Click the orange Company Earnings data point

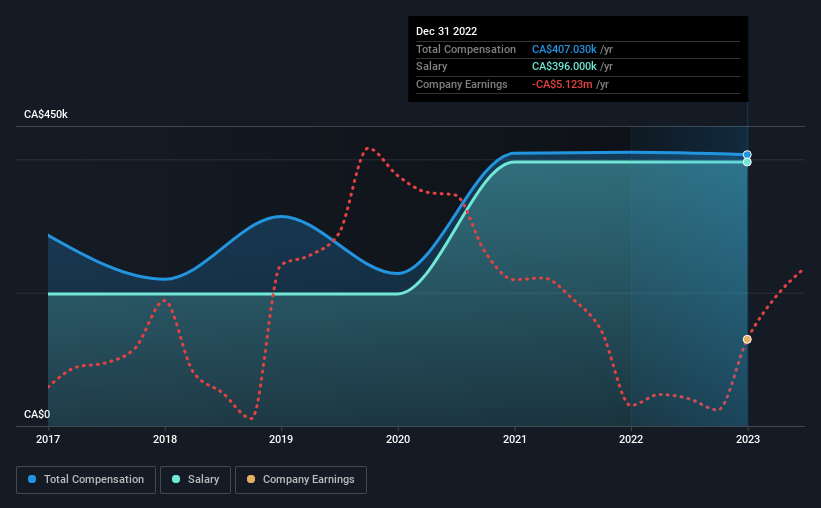[747, 339]
